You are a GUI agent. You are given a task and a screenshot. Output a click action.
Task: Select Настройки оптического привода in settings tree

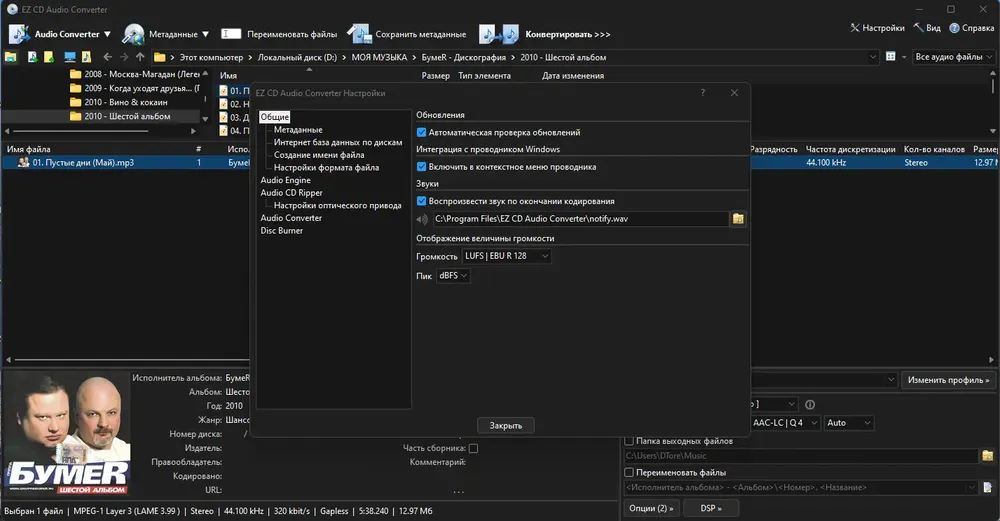click(337, 205)
